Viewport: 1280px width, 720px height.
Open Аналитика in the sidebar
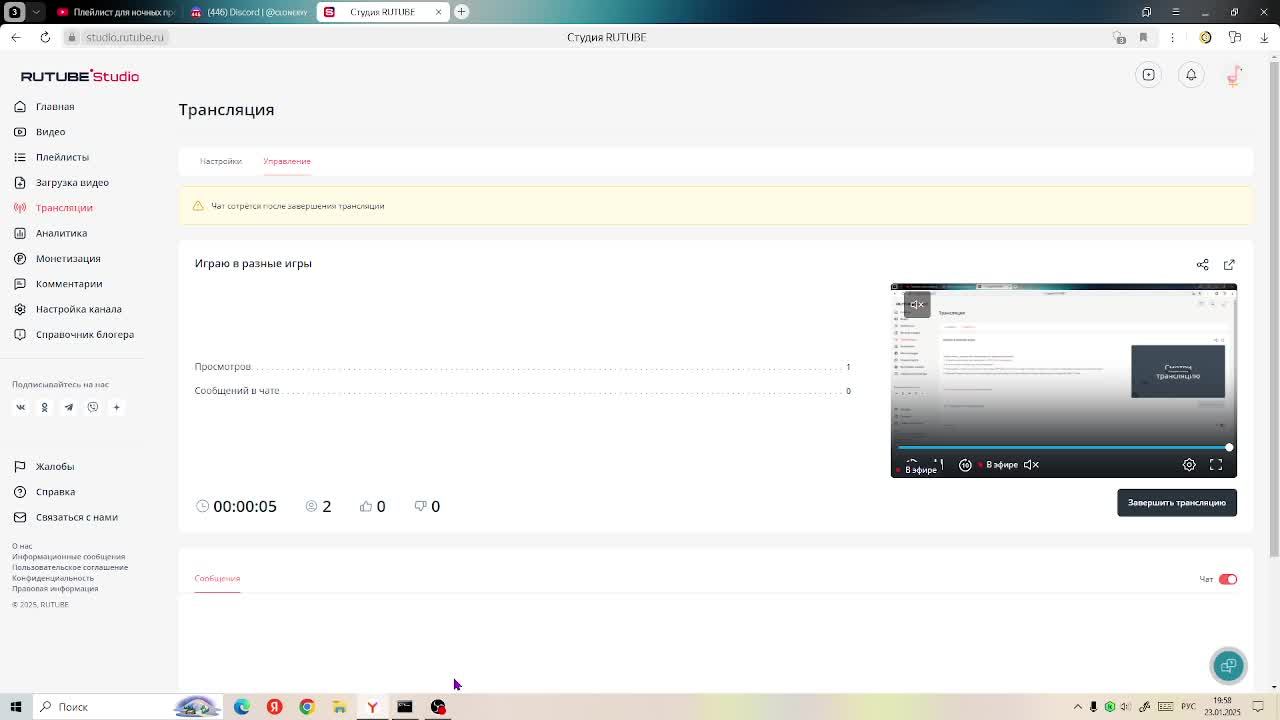pyautogui.click(x=61, y=233)
